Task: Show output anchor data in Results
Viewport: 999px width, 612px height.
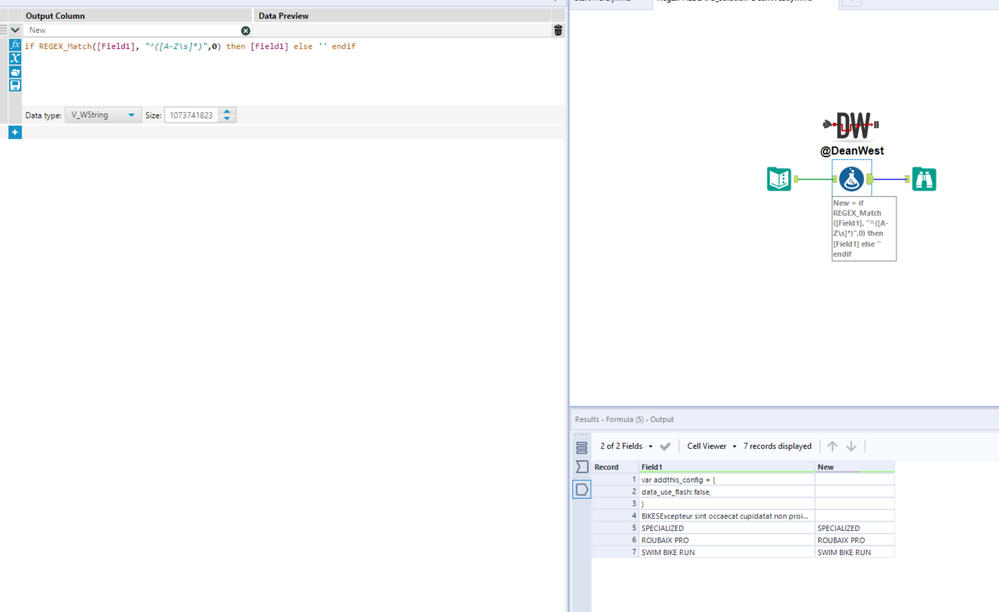Action: point(582,489)
